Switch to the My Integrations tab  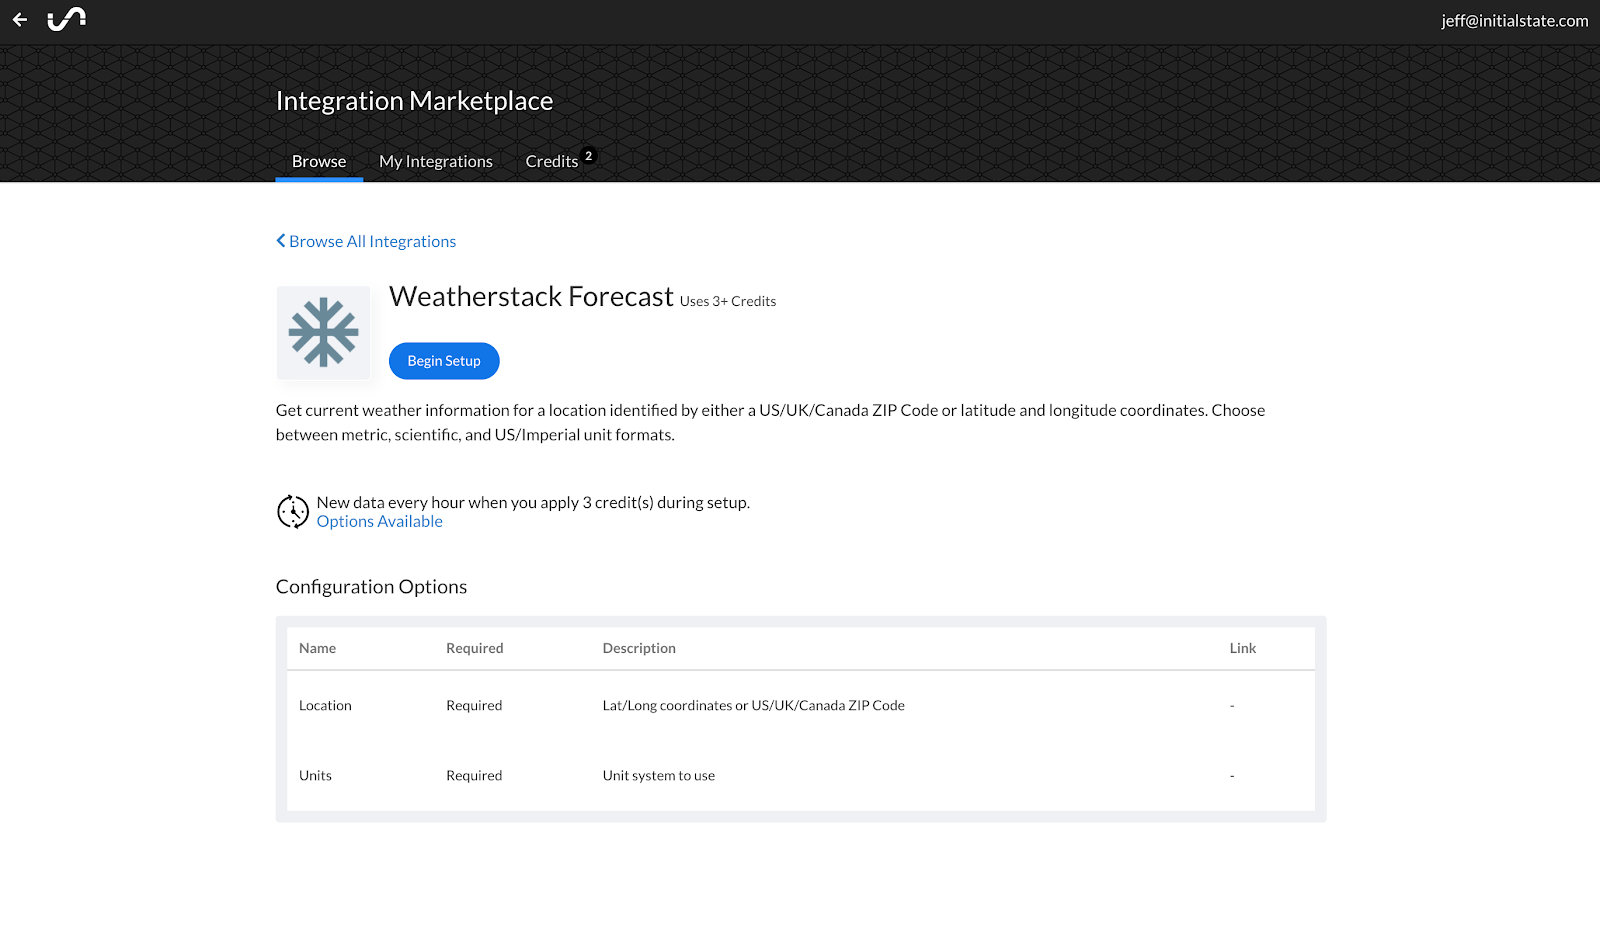436,161
